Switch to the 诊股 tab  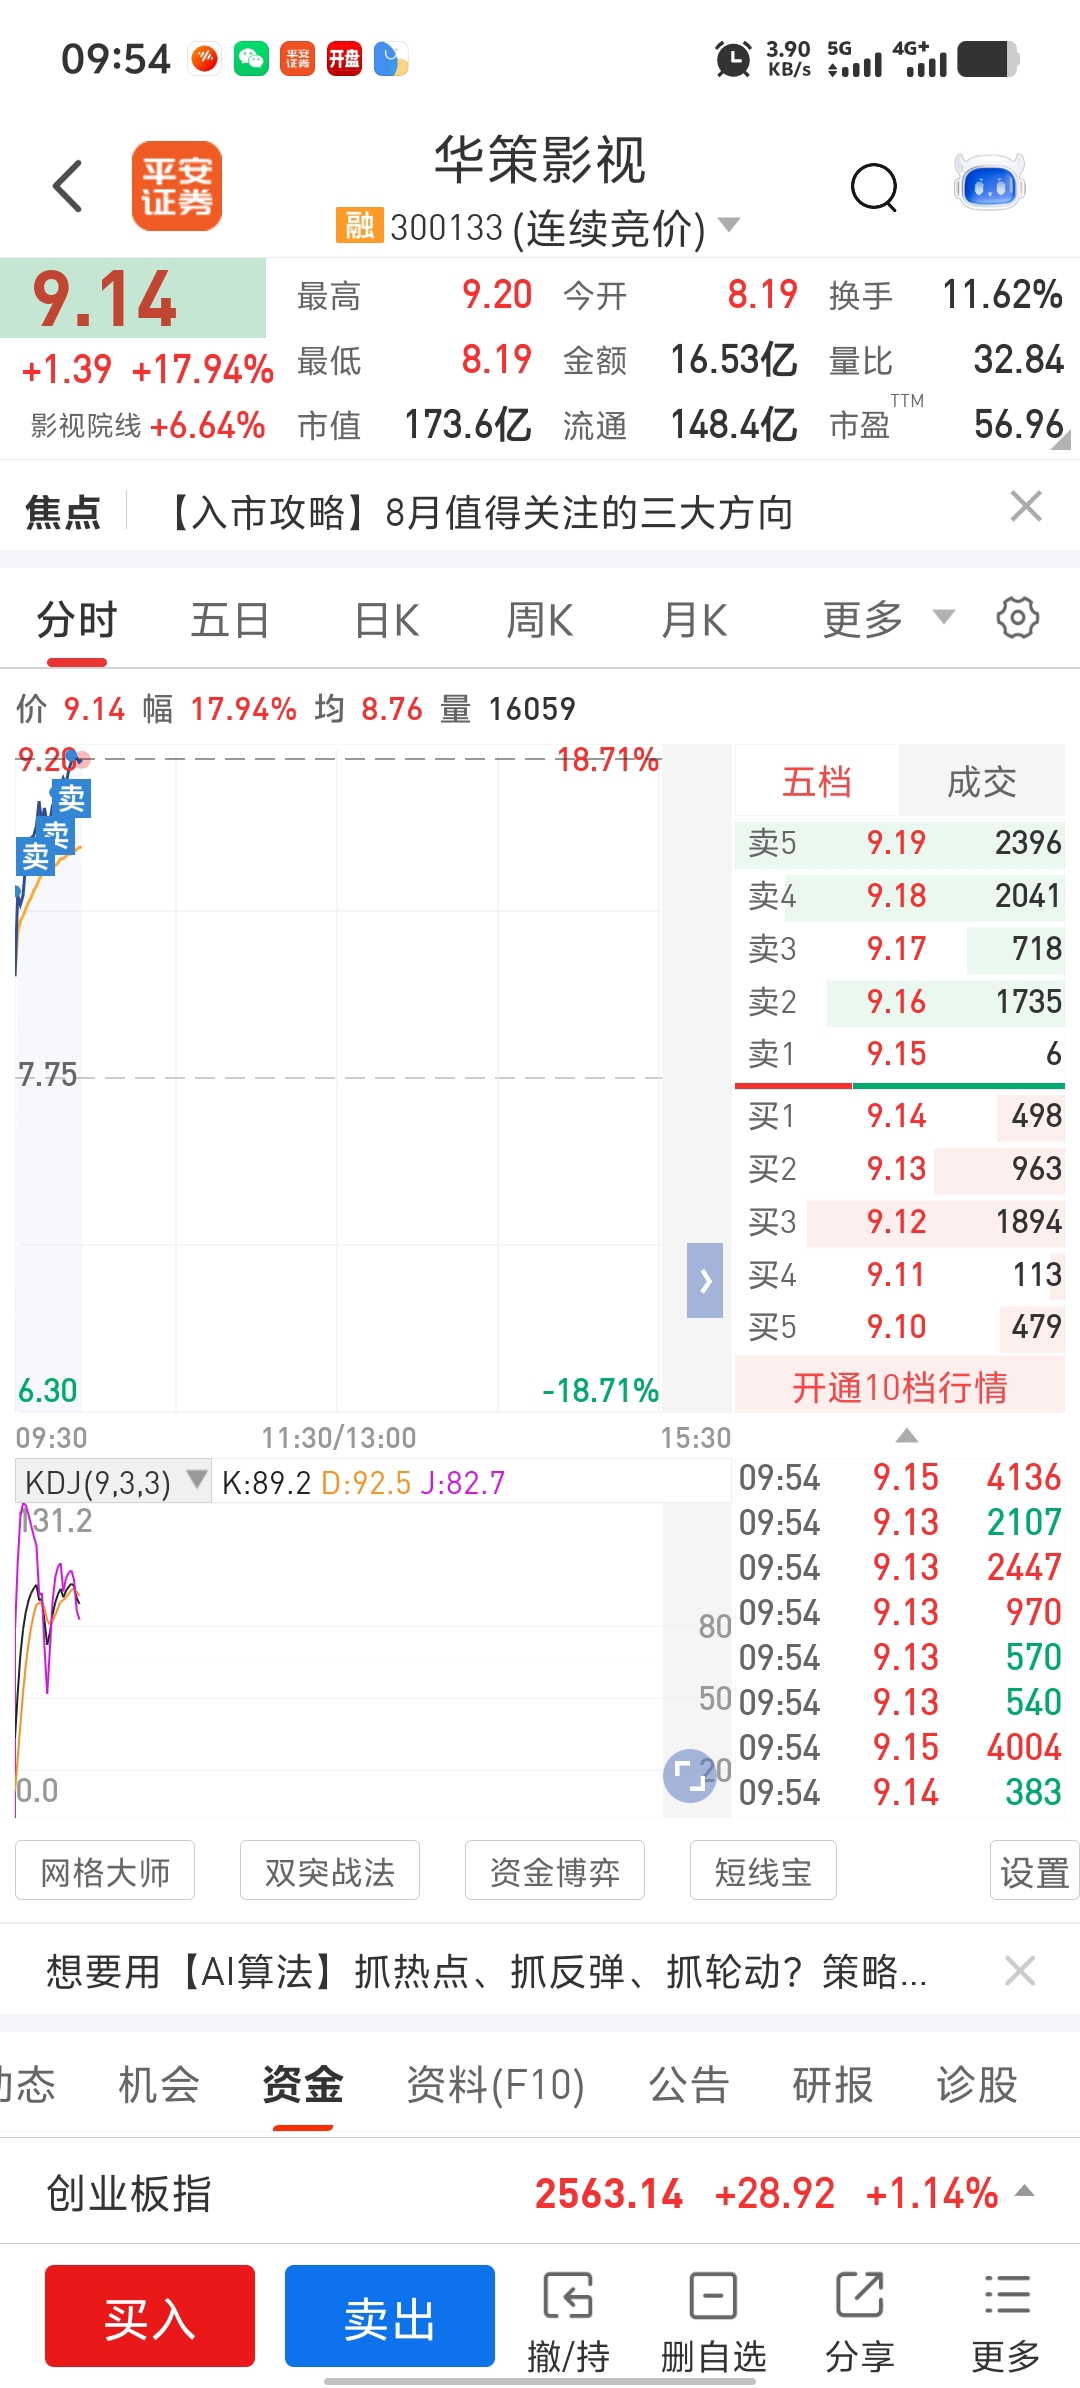click(x=977, y=2085)
